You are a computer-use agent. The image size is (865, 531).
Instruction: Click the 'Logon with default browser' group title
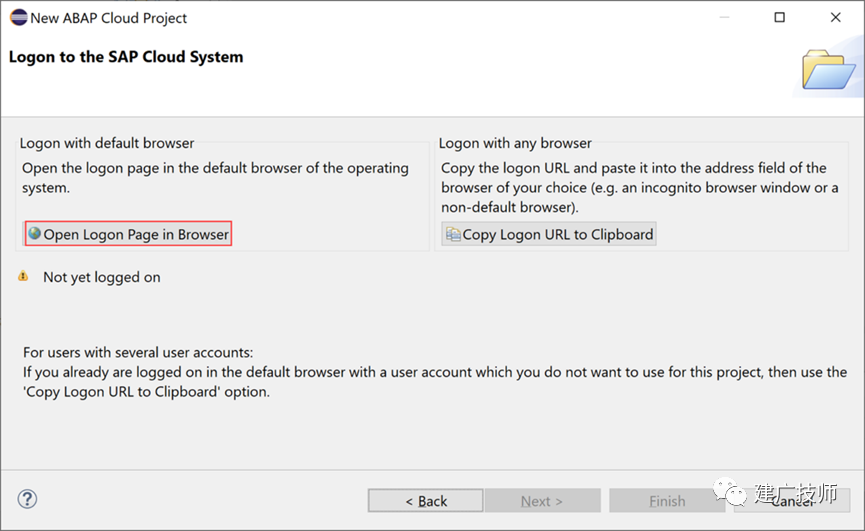tap(107, 143)
